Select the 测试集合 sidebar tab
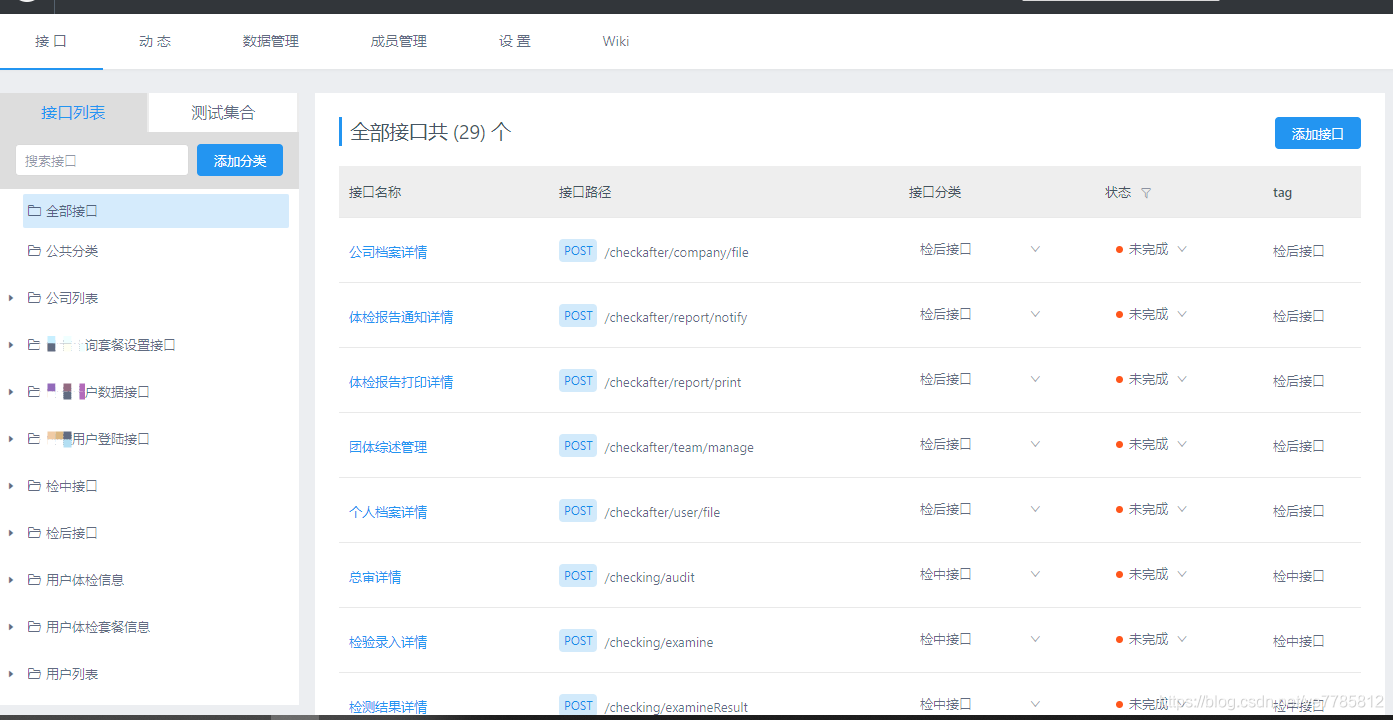 223,112
